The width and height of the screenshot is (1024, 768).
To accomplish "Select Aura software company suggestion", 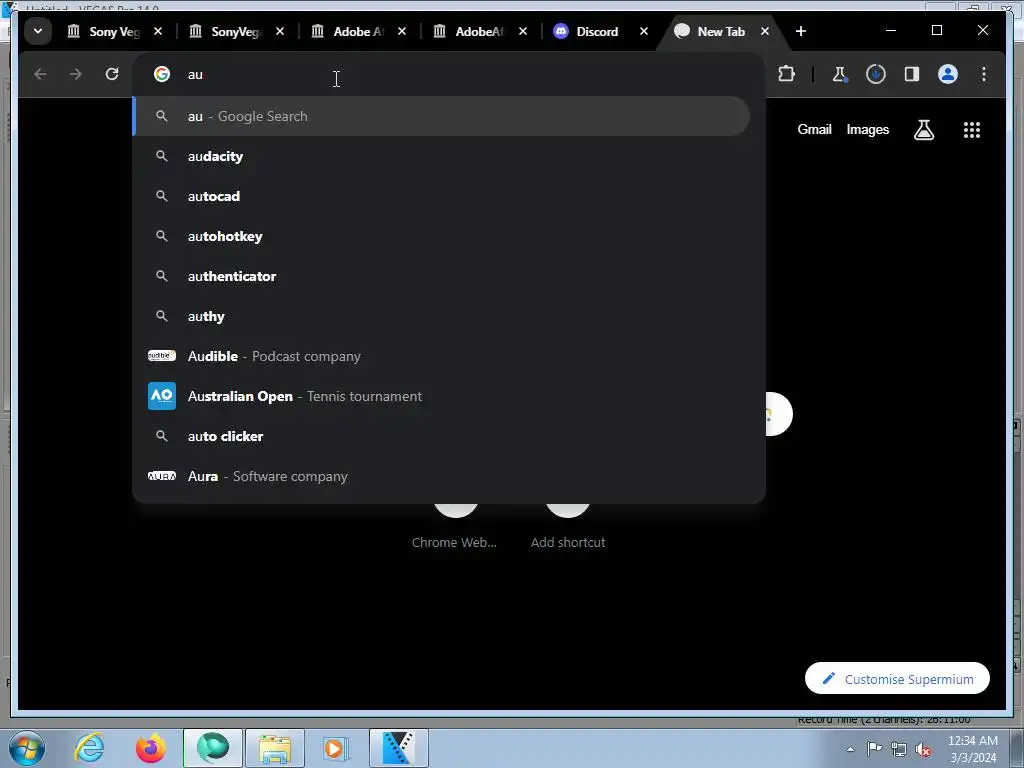I will click(441, 476).
